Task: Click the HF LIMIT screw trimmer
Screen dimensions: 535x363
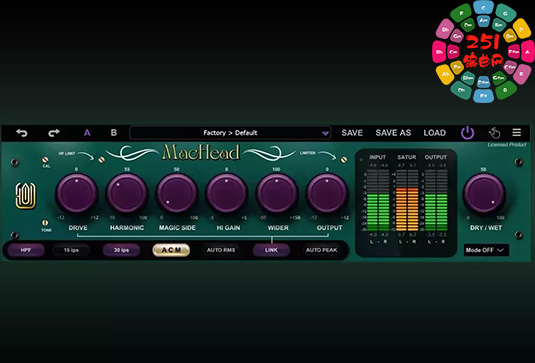Action: [101, 159]
